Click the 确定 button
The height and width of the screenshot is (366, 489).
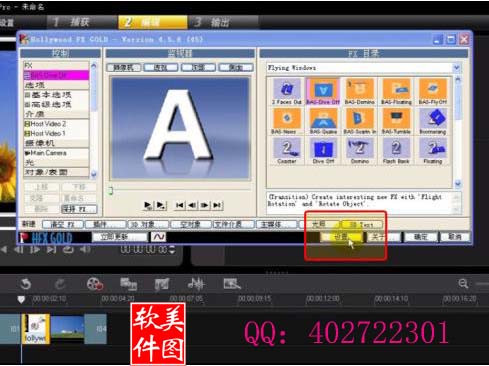pos(421,237)
